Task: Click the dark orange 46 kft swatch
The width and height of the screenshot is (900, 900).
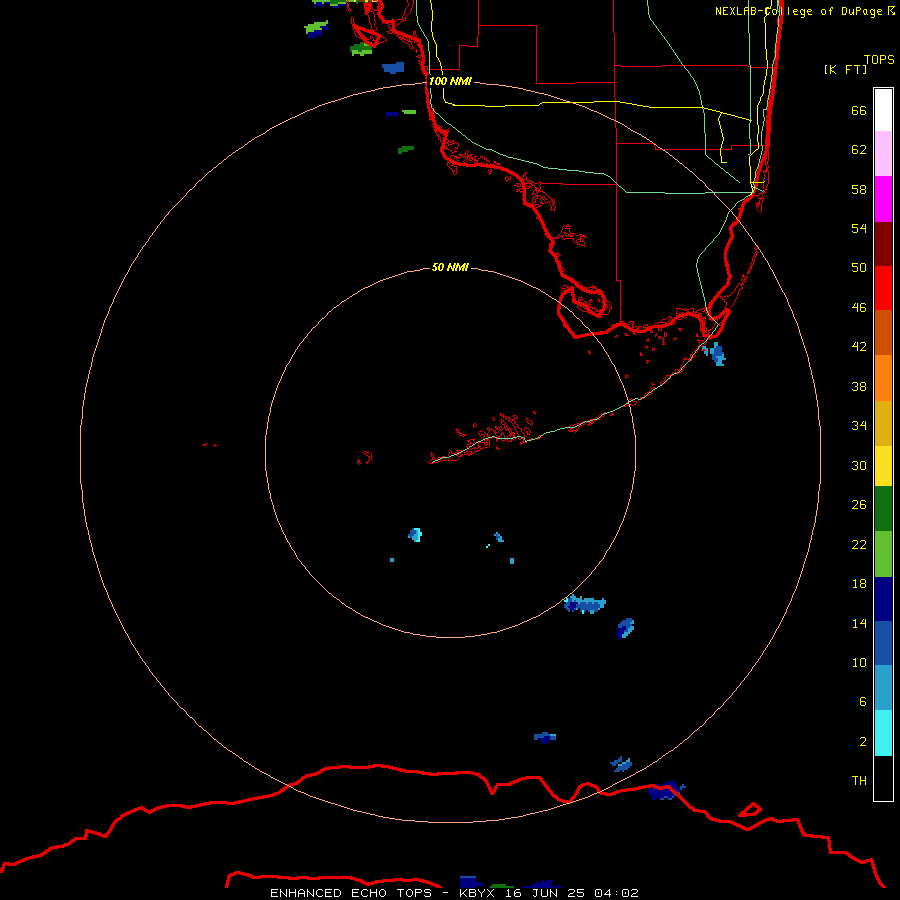Action: pyautogui.click(x=883, y=332)
